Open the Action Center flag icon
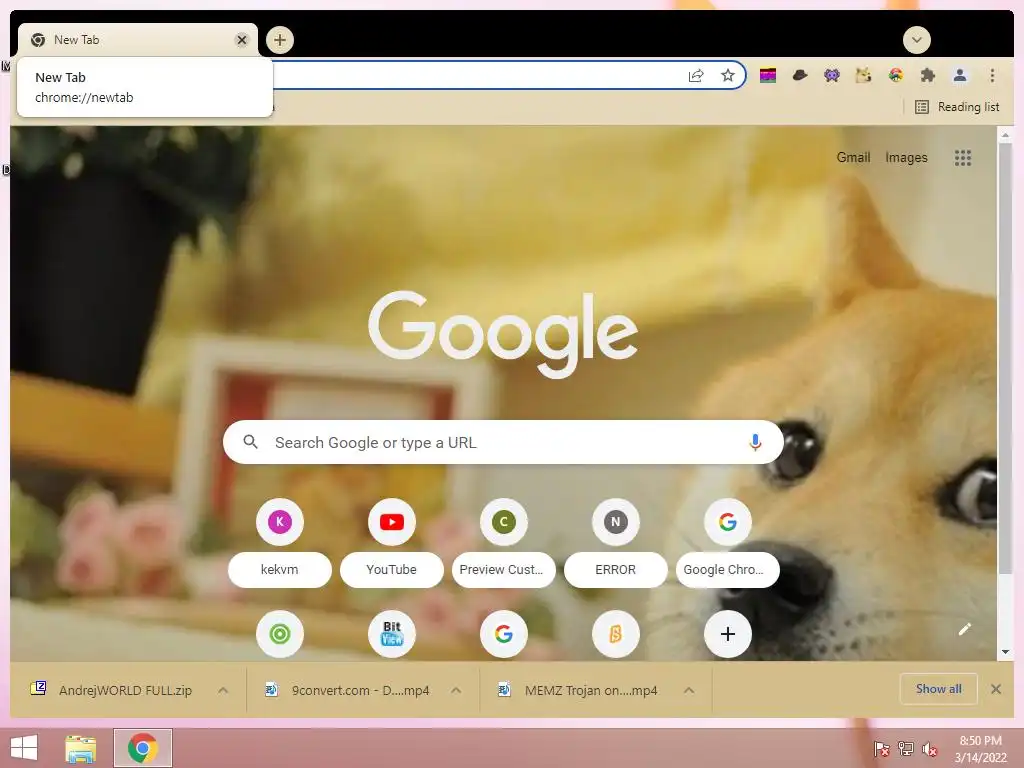The width and height of the screenshot is (1024, 768). [881, 749]
